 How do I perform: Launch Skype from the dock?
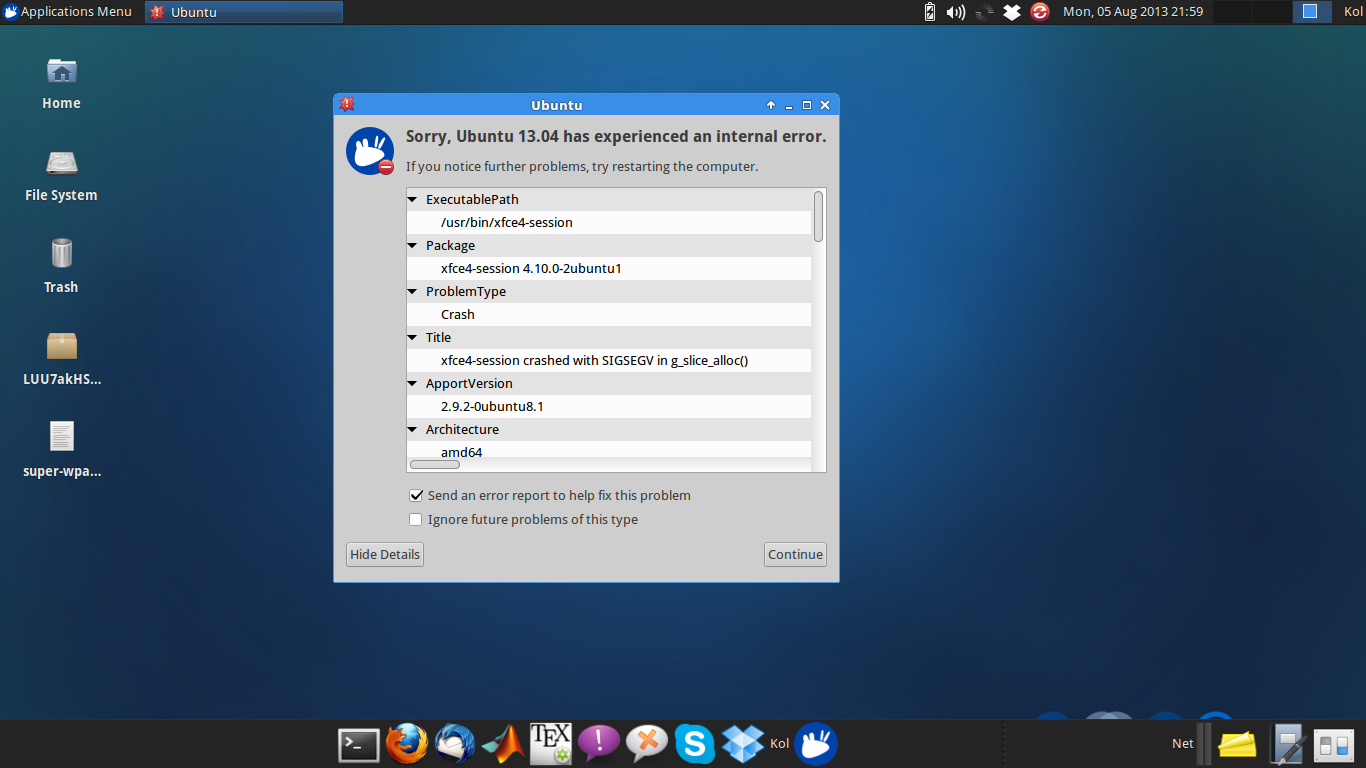click(695, 744)
